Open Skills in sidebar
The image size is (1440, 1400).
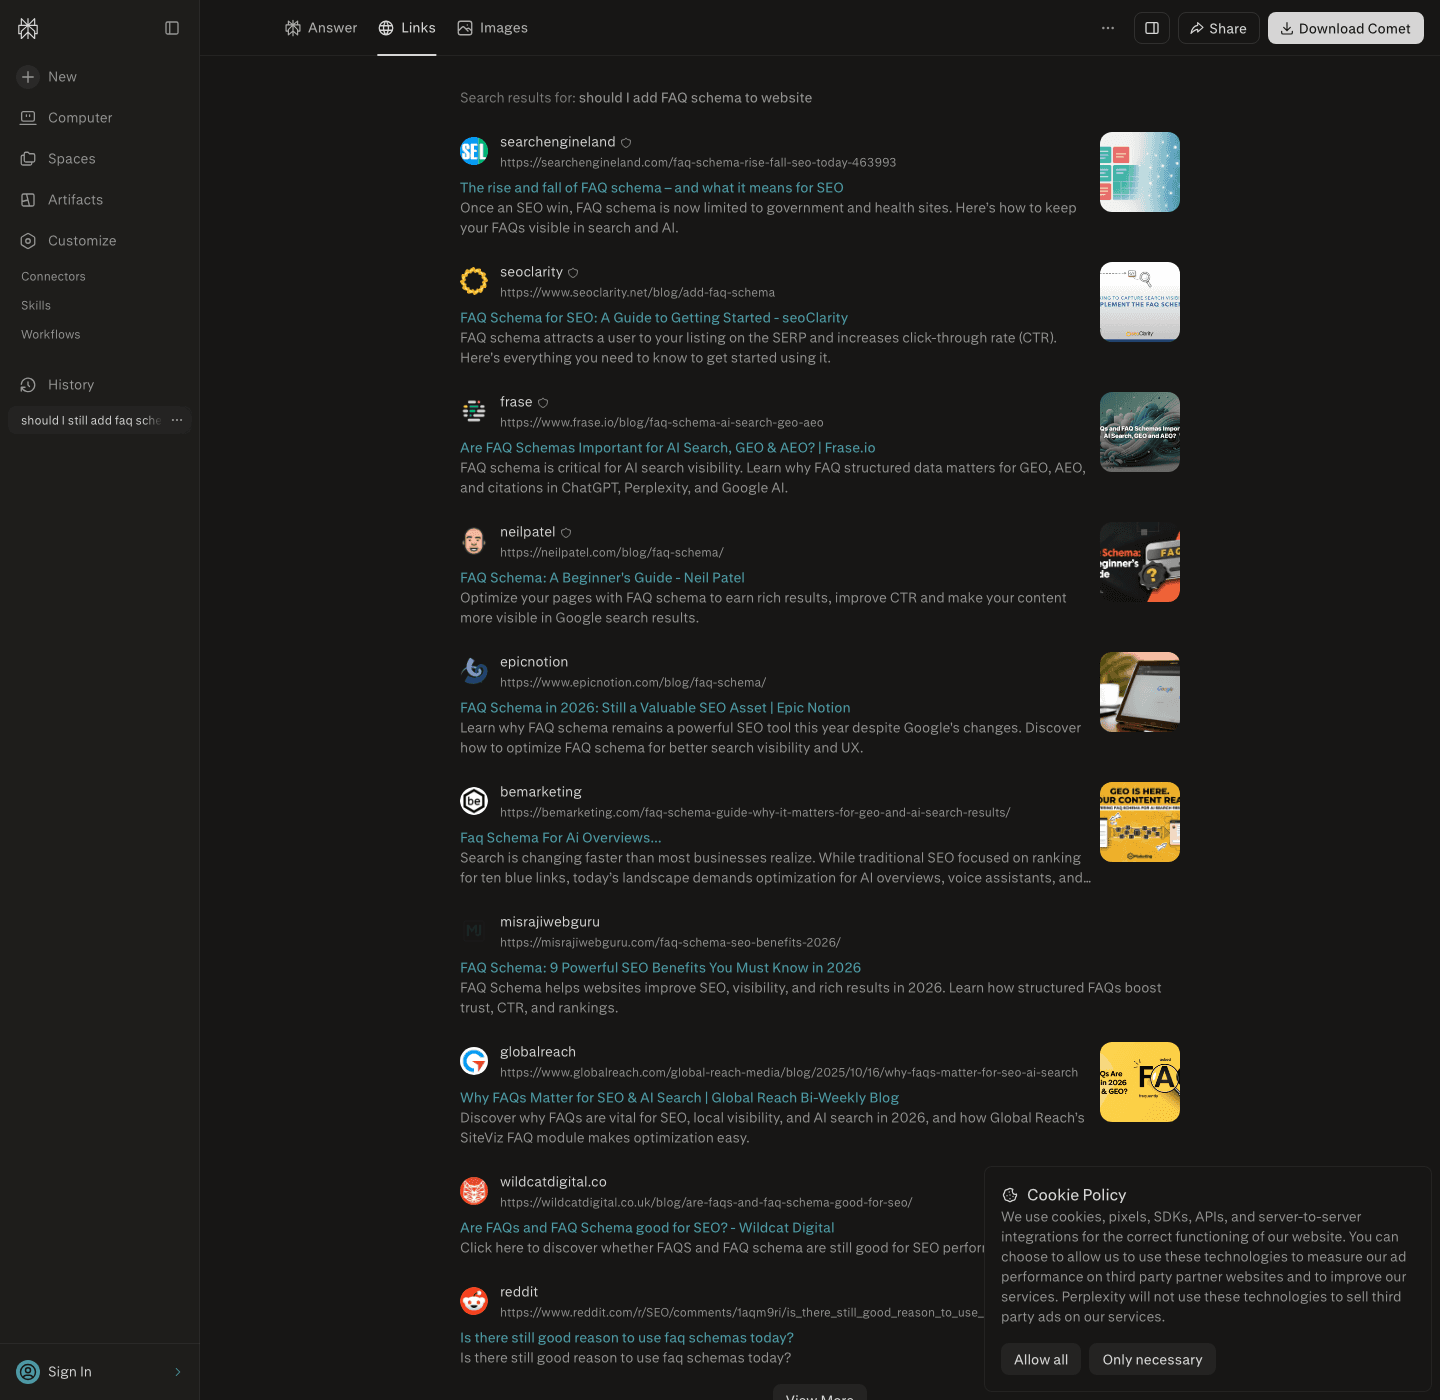36,305
